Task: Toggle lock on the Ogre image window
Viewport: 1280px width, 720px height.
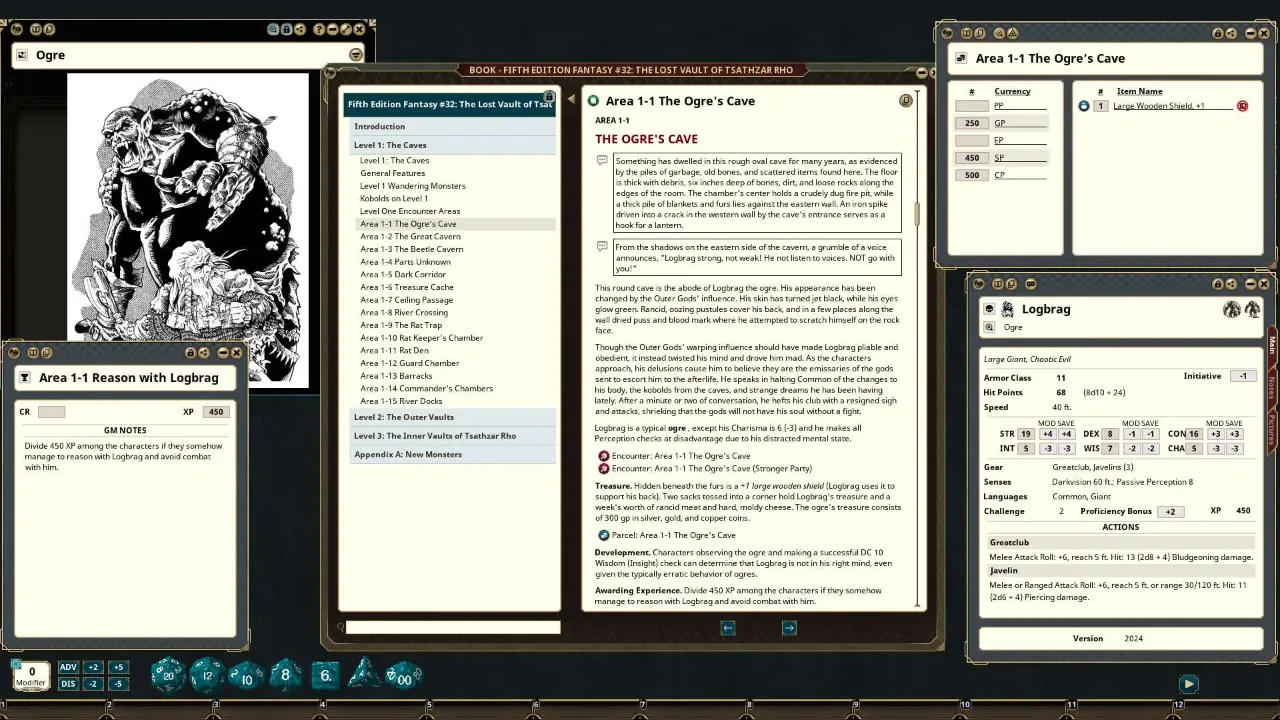Action: (287, 30)
